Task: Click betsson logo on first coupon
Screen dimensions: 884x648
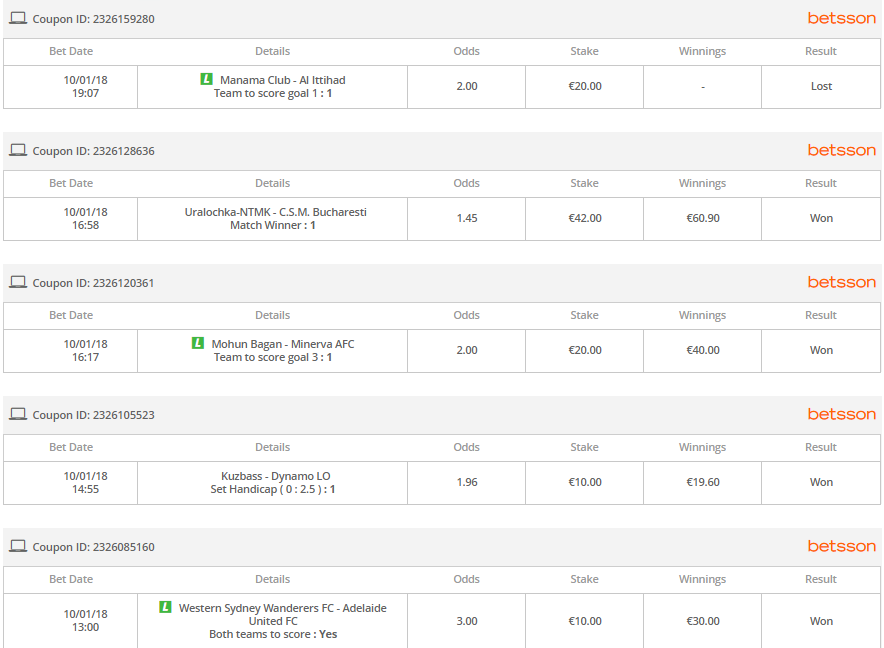Action: click(842, 19)
